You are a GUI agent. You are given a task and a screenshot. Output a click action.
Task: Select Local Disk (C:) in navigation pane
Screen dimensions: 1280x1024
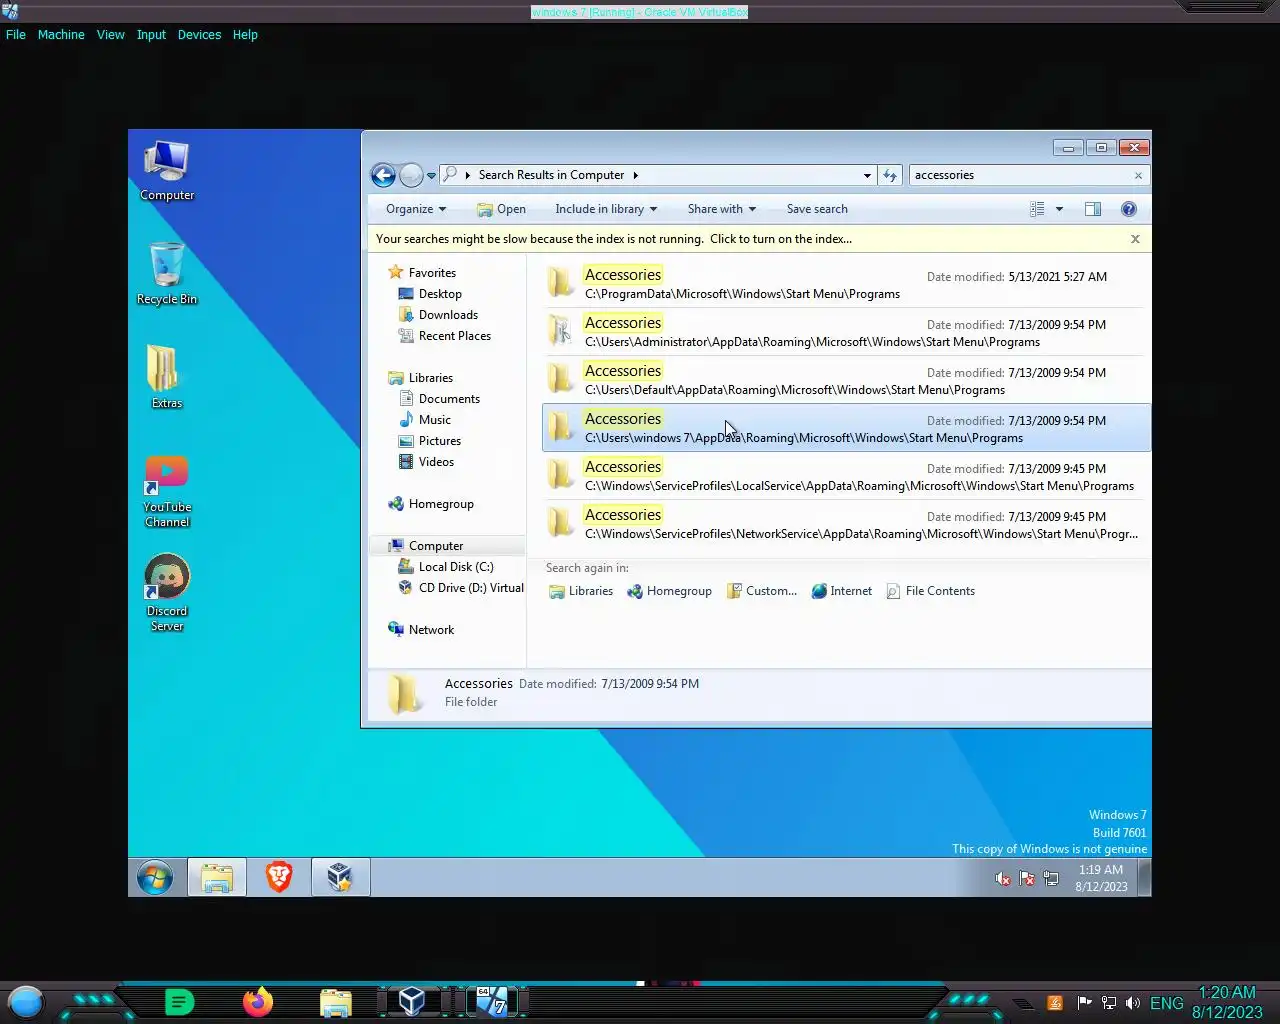coord(456,567)
